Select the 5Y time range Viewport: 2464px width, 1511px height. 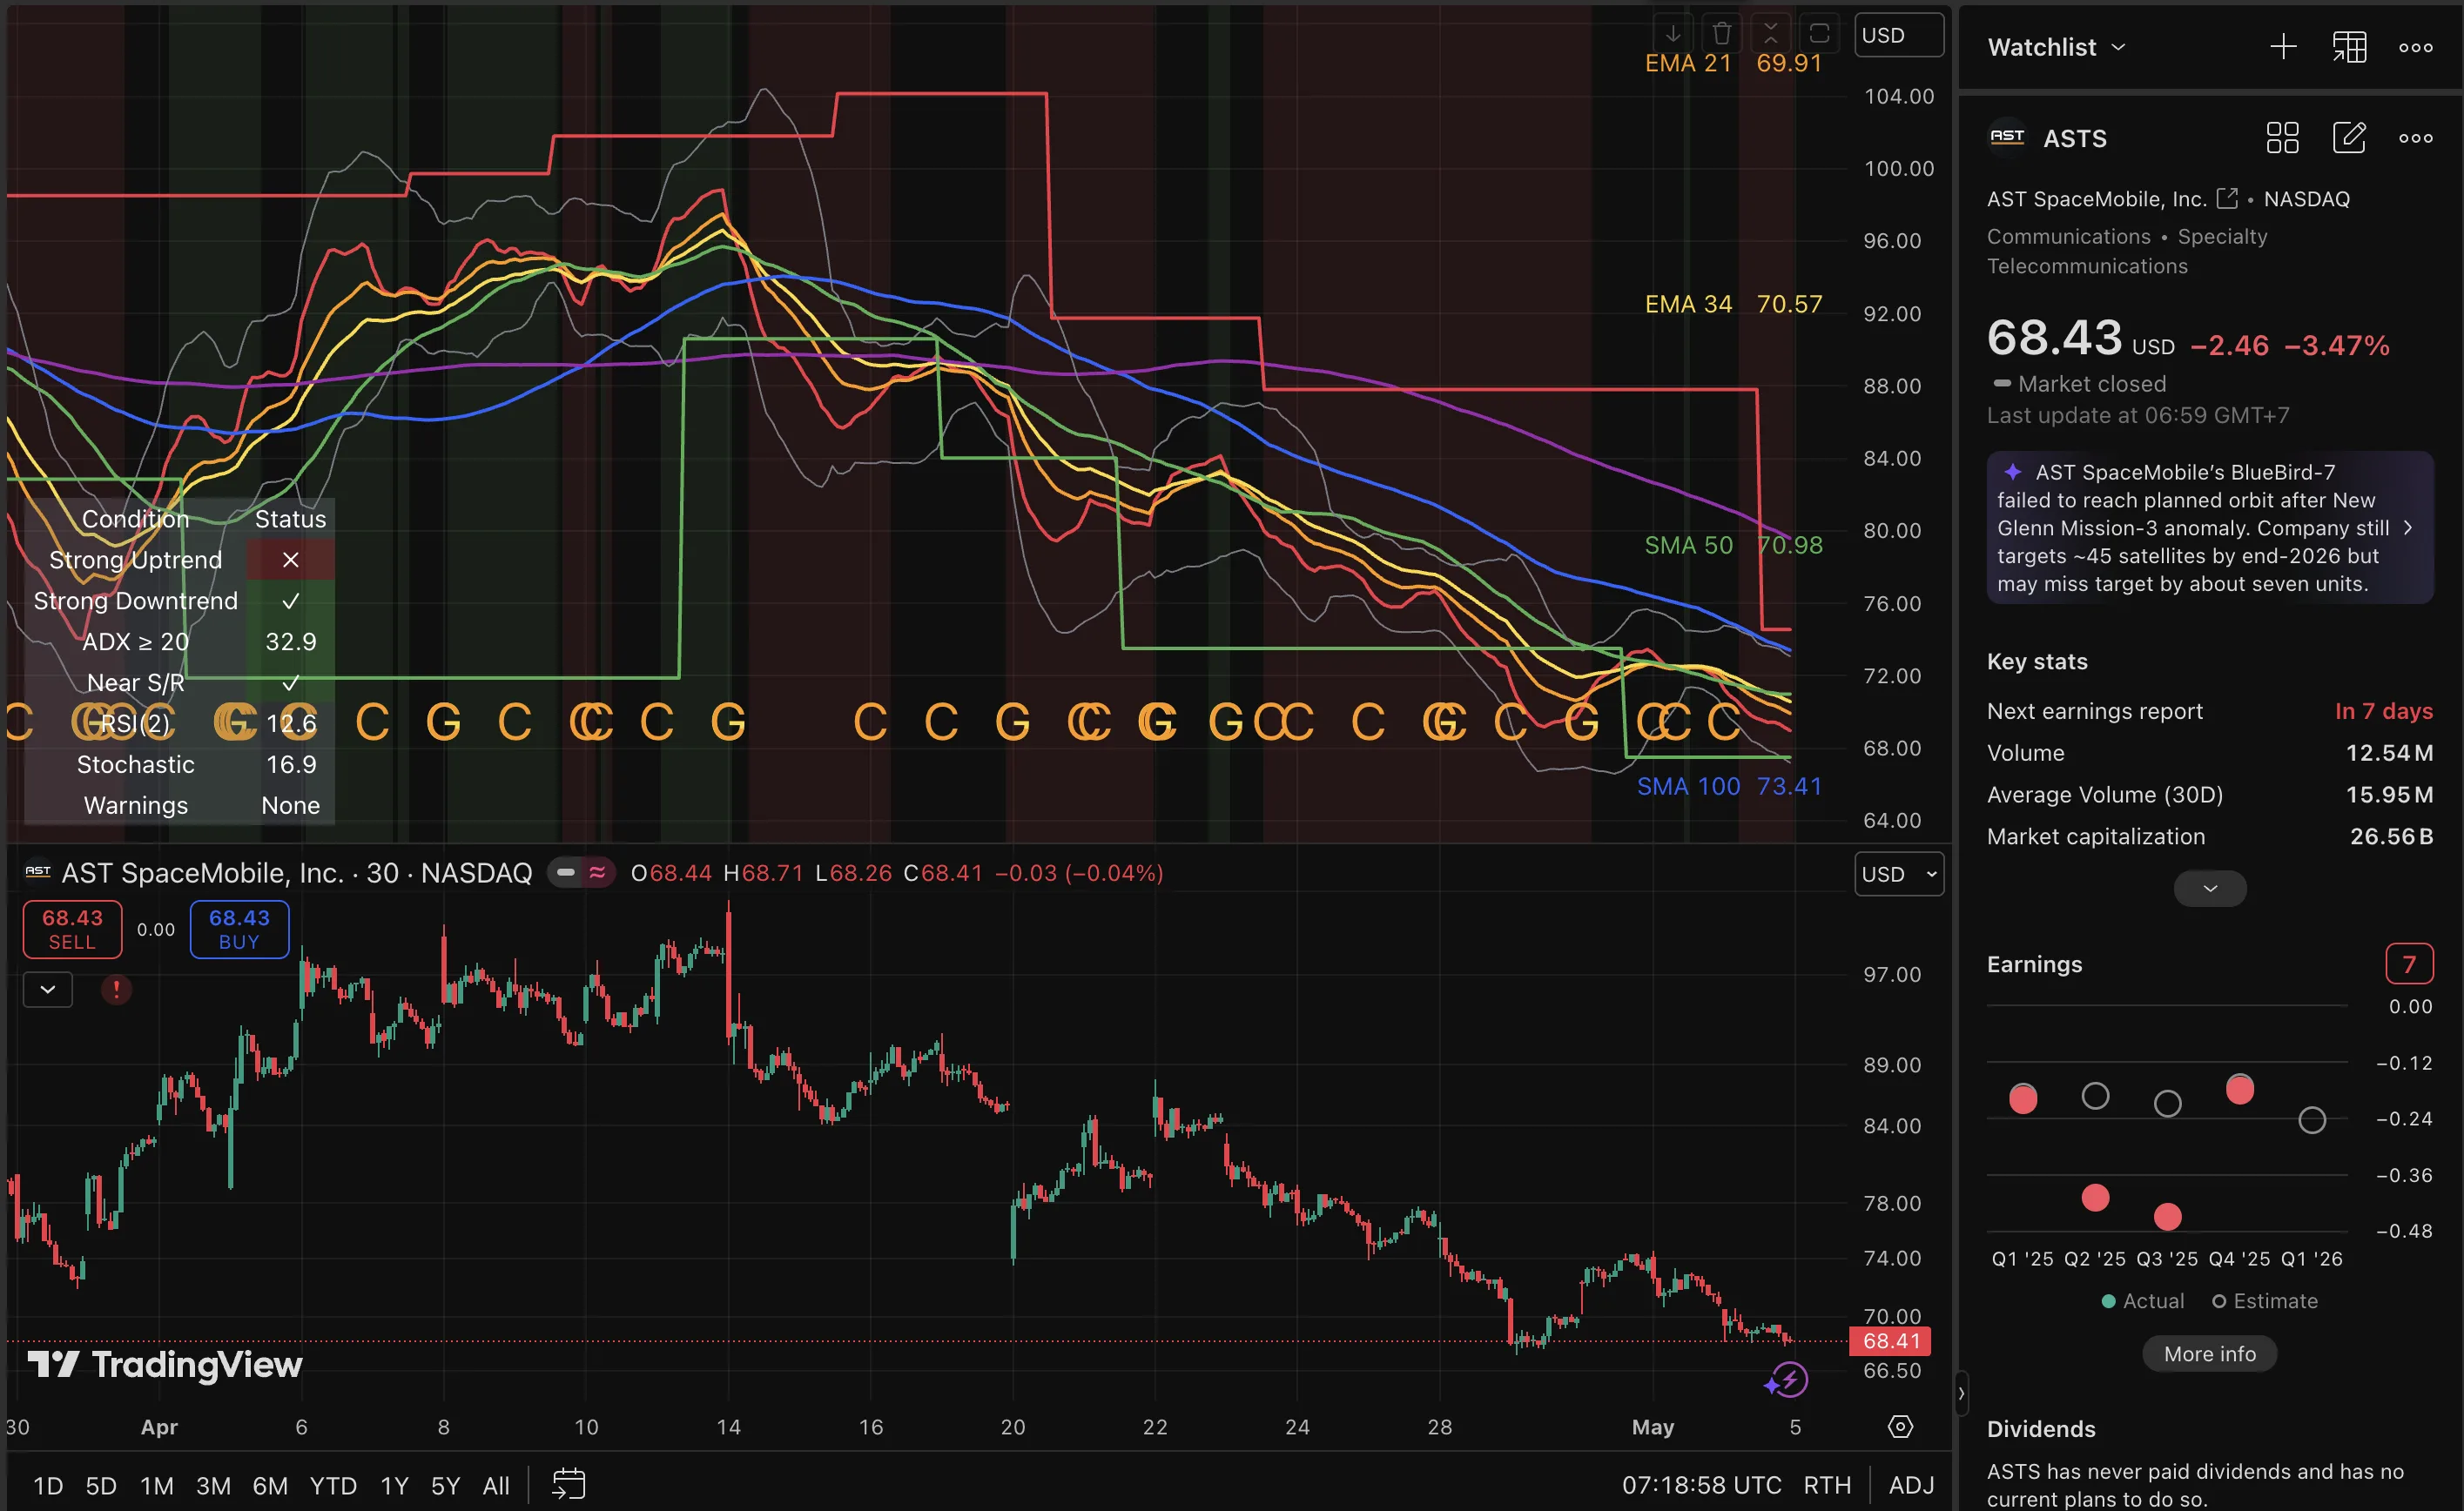point(445,1485)
